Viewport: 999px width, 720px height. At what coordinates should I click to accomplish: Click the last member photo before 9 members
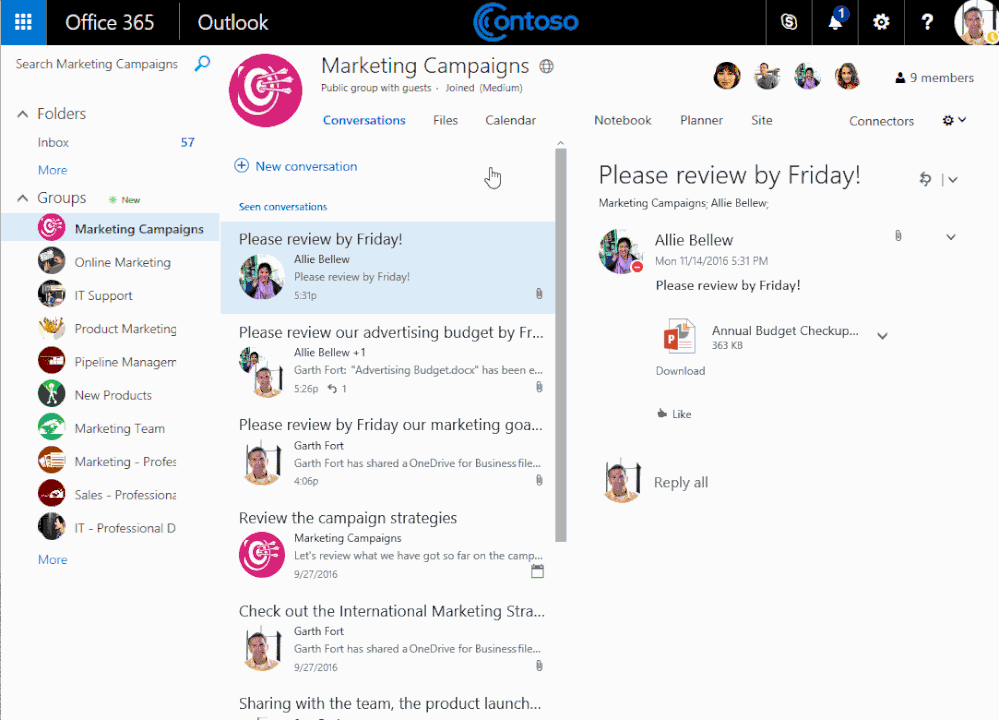pos(847,76)
